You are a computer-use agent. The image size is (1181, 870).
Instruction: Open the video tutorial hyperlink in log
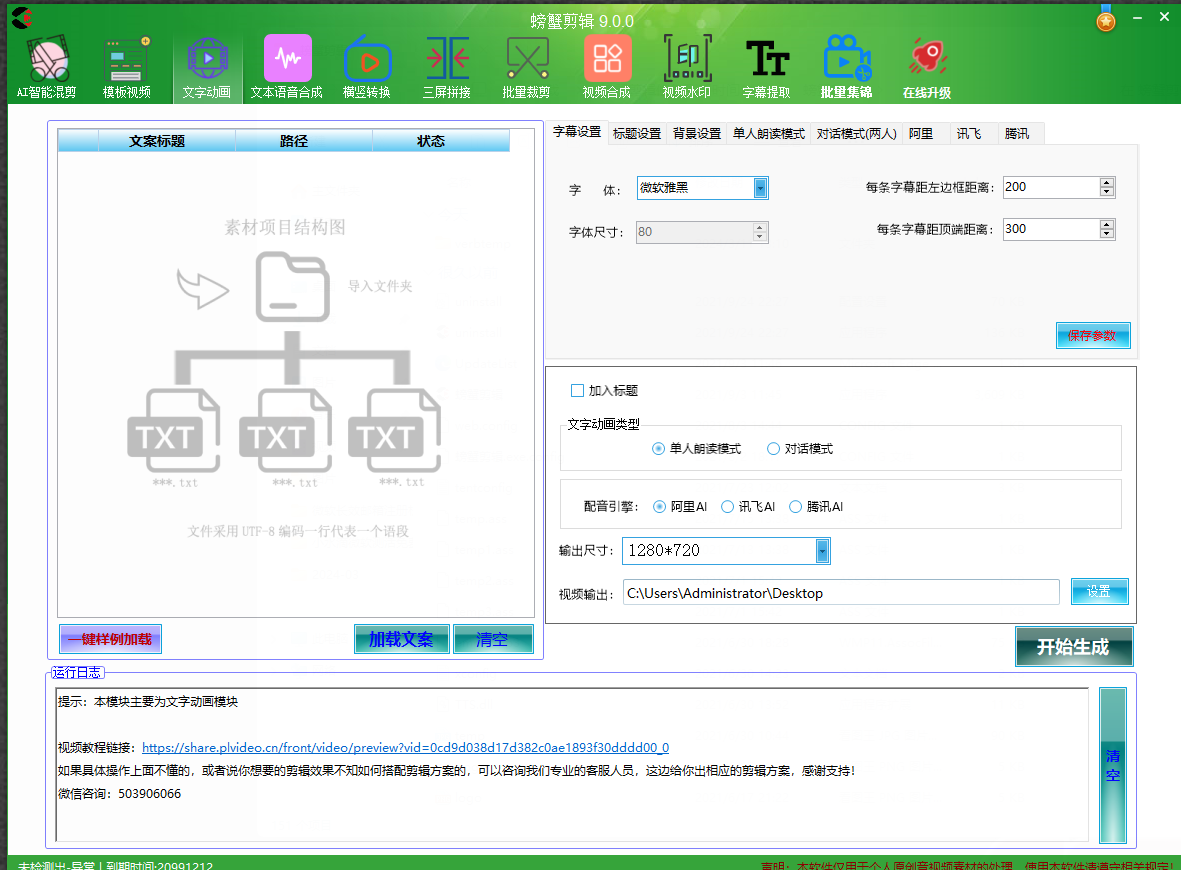click(405, 747)
